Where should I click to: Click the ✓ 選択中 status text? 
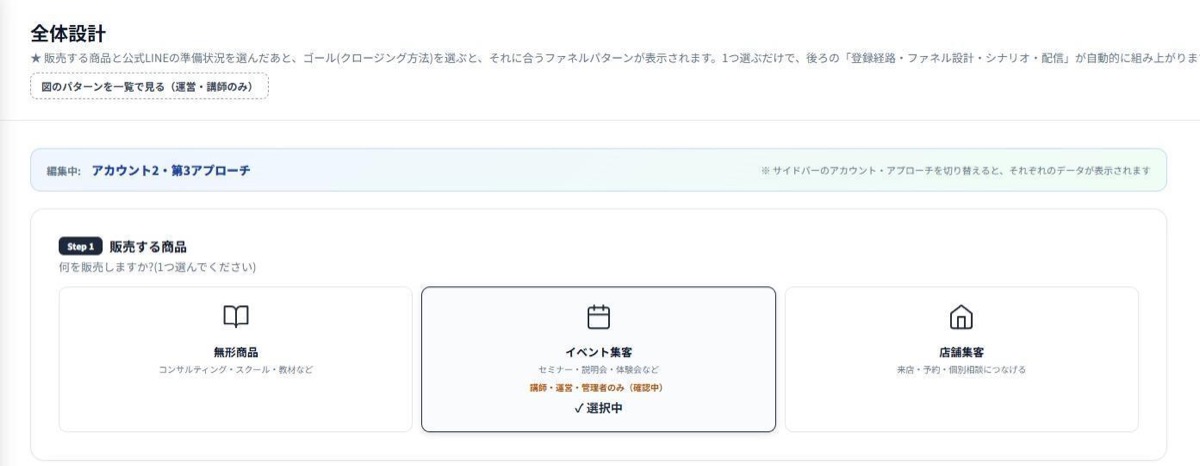[598, 408]
